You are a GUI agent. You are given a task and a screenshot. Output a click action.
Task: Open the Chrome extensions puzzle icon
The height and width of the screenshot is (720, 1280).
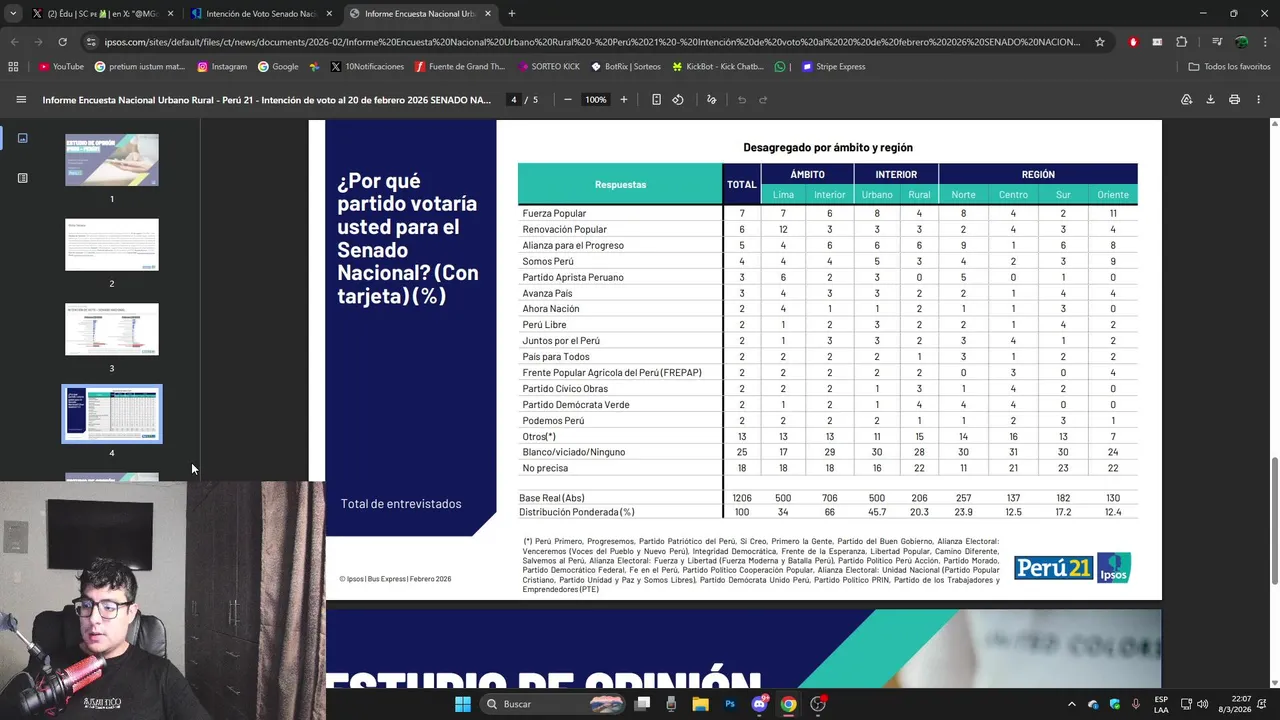[1181, 42]
